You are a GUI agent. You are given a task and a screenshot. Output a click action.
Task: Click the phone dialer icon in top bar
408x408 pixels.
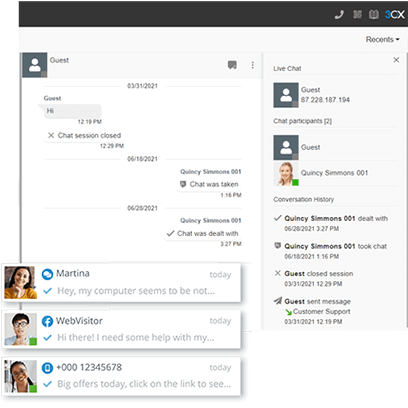coord(339,15)
